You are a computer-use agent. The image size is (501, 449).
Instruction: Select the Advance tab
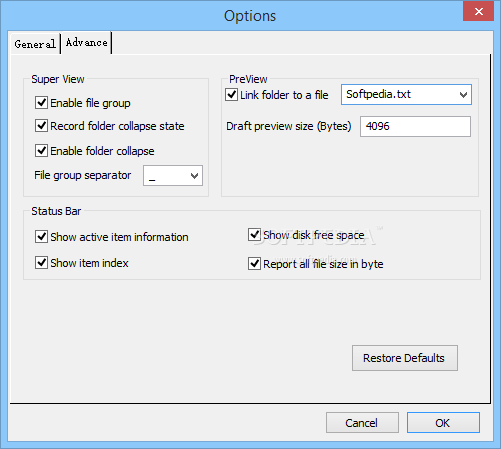[86, 43]
